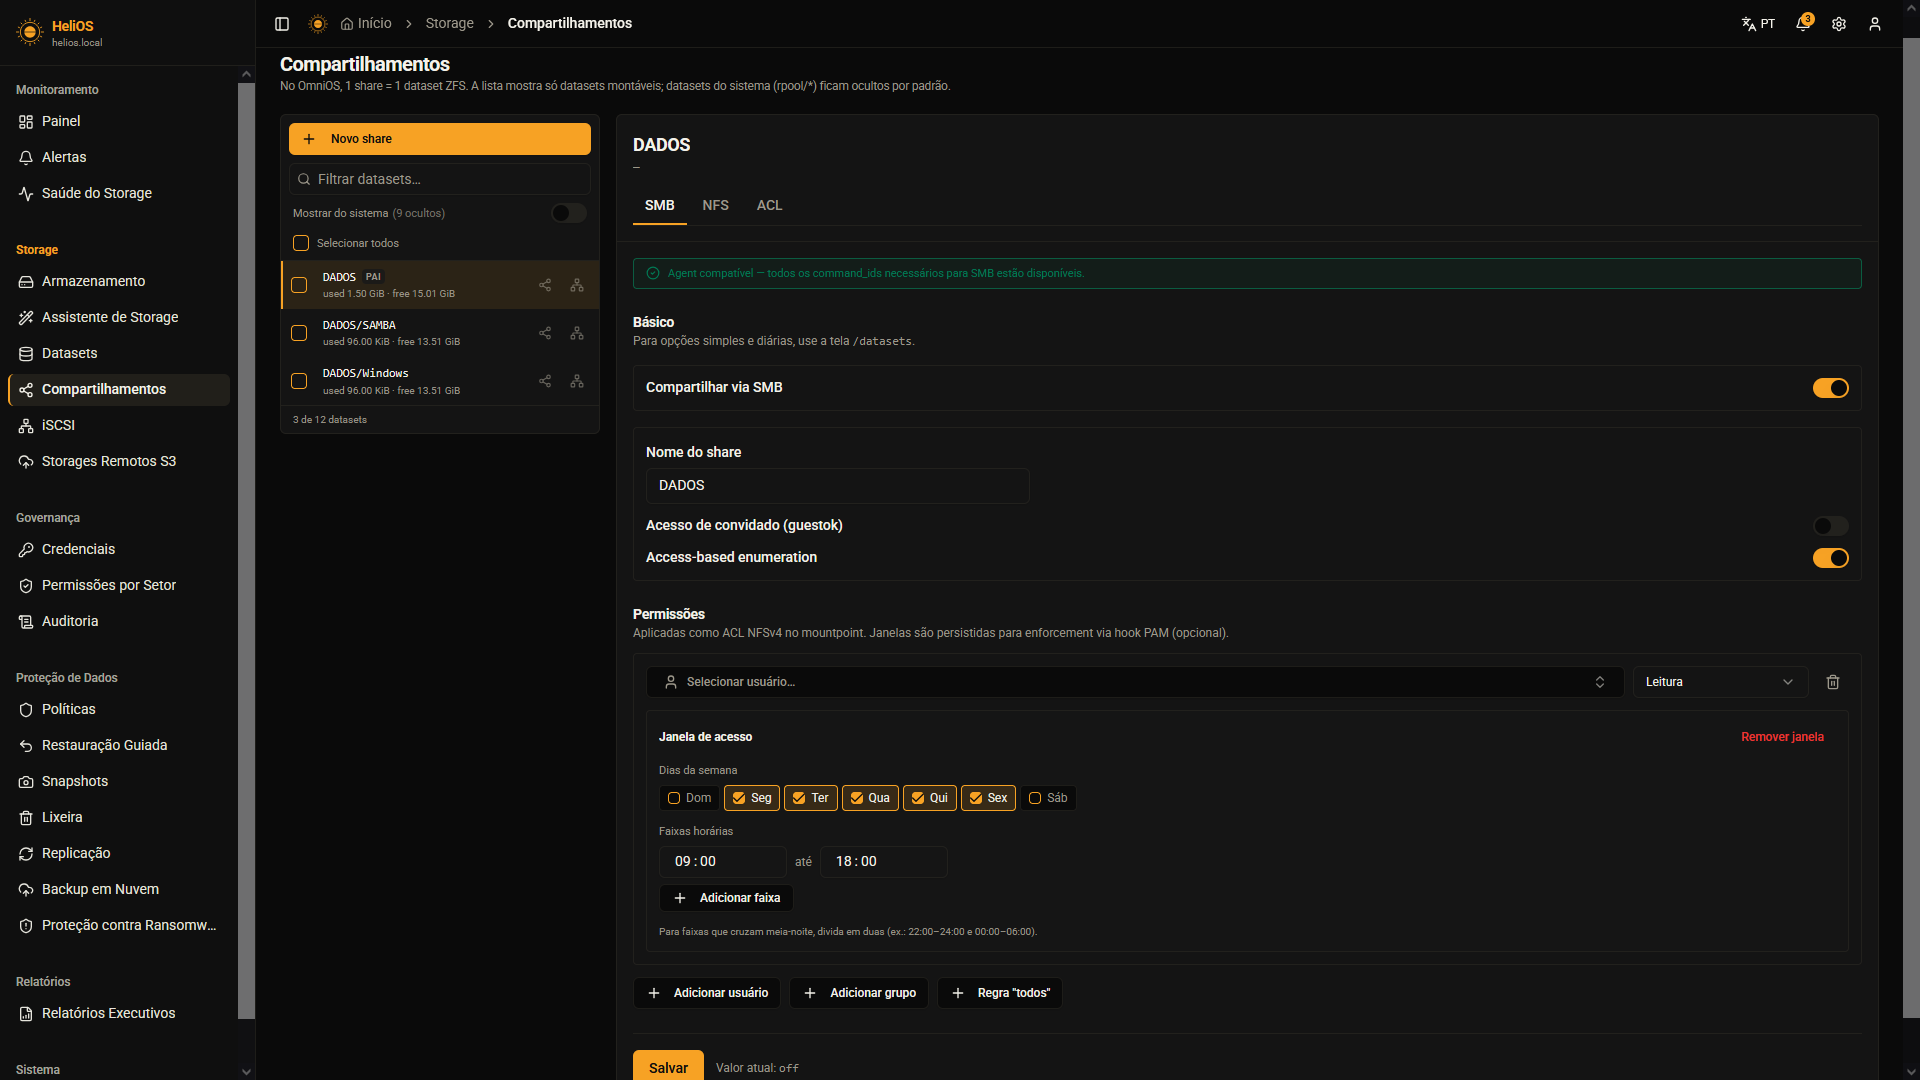The height and width of the screenshot is (1080, 1920).
Task: Click Regra "todos" button
Action: click(999, 993)
